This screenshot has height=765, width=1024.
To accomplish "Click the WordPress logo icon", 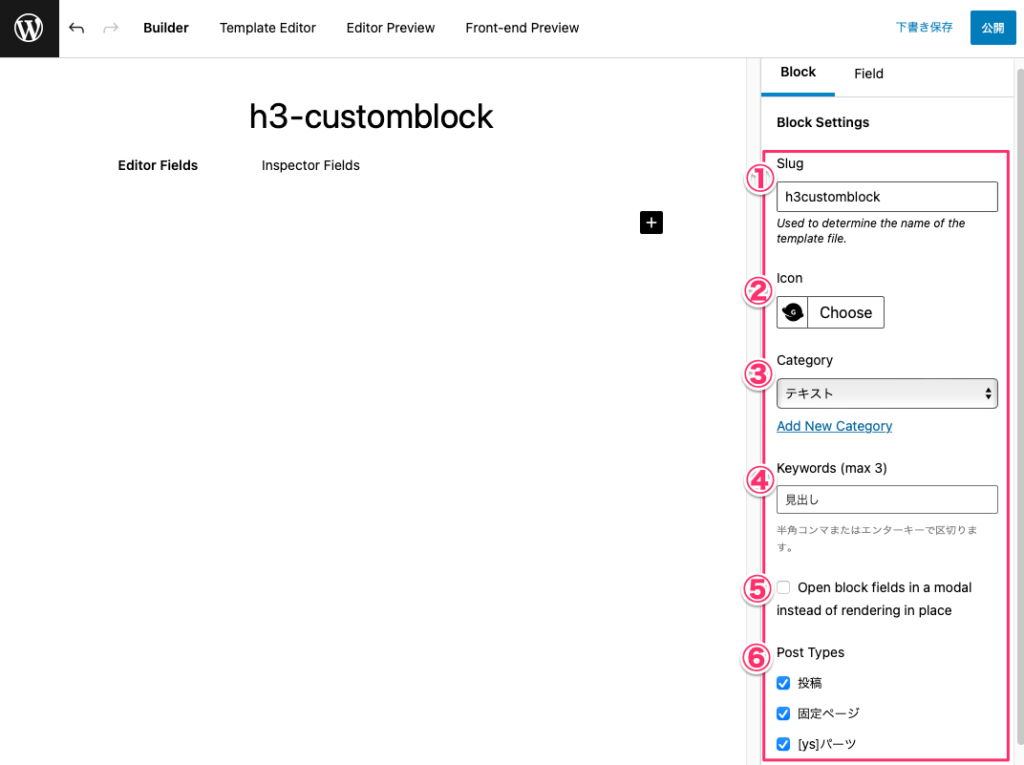I will [x=29, y=28].
